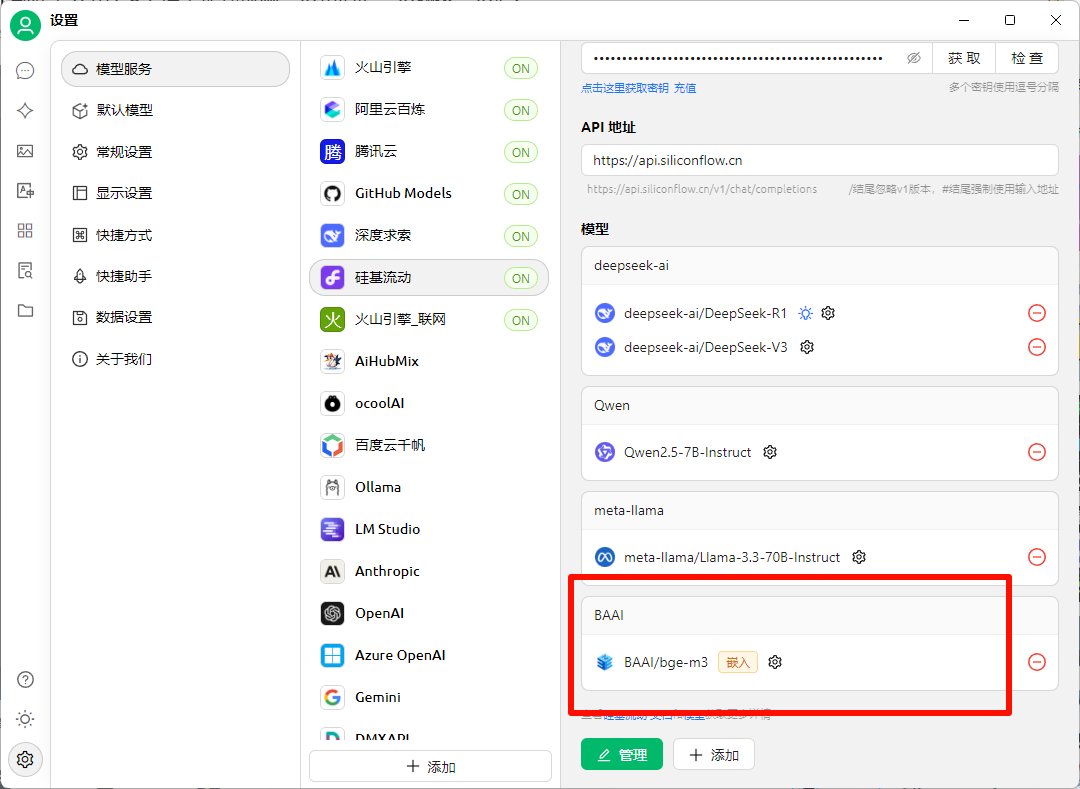Viewport: 1080px width, 789px height.
Task: Toggle the 深度求索 ON switch
Action: pos(521,236)
